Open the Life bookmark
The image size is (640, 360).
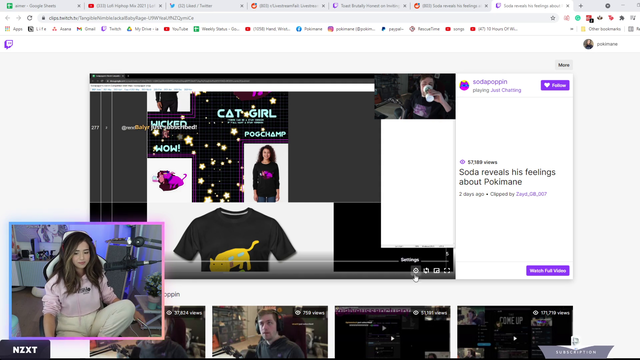tap(37, 29)
